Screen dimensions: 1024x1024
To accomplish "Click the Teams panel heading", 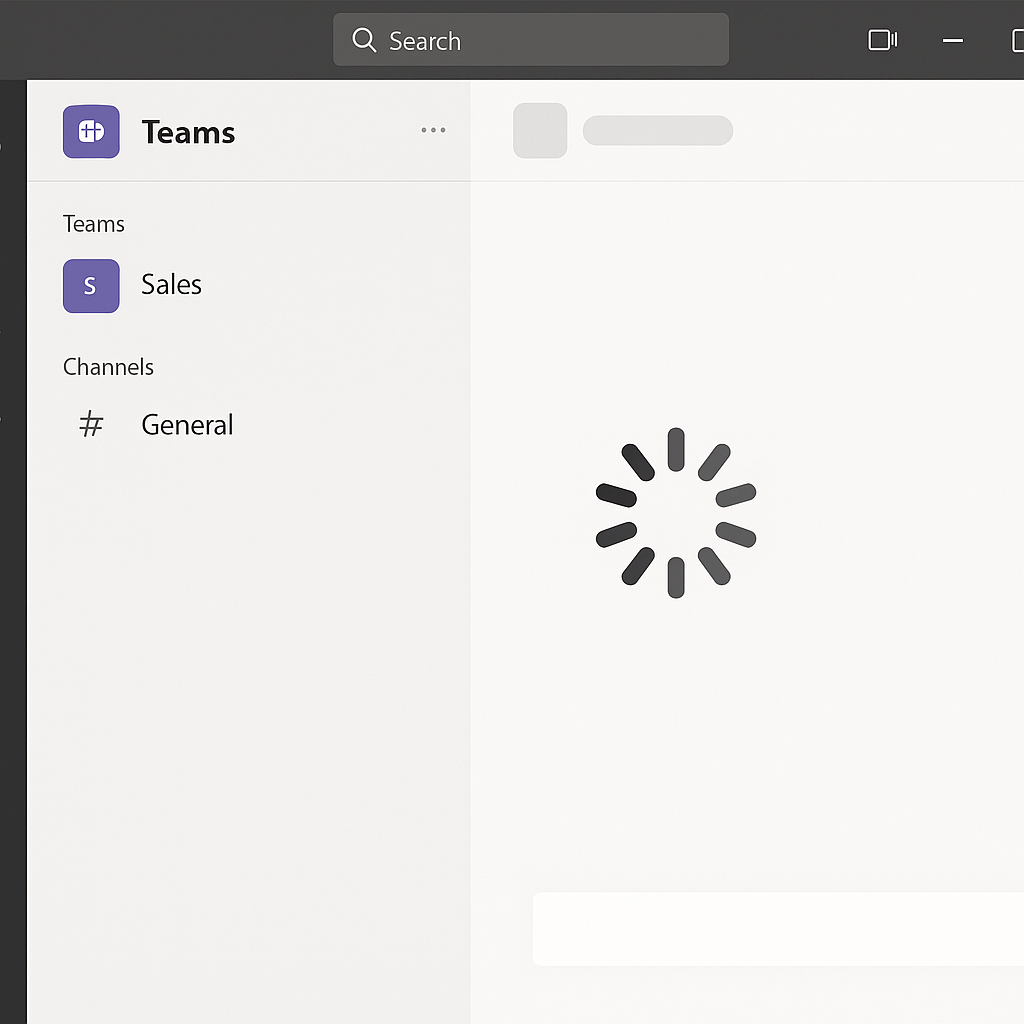I will click(x=188, y=132).
